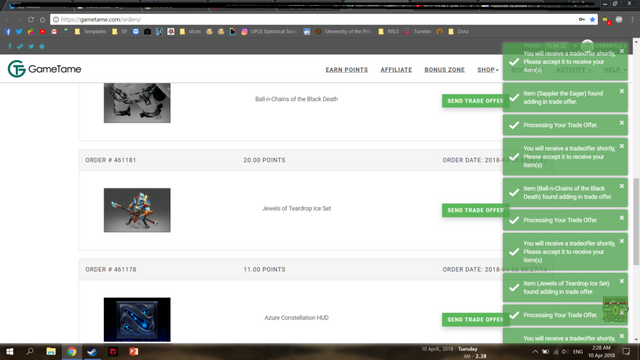Open the taskbar clock showing 2:28 AM
640x360 pixels.
tap(601, 351)
